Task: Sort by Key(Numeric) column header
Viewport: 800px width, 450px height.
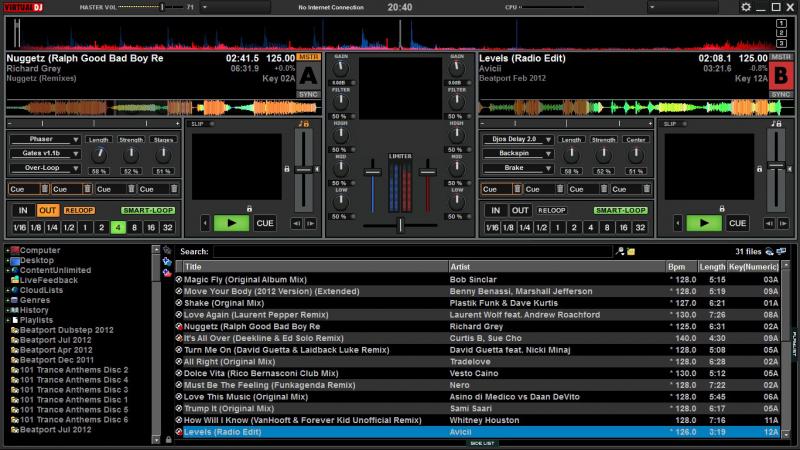Action: coord(754,267)
